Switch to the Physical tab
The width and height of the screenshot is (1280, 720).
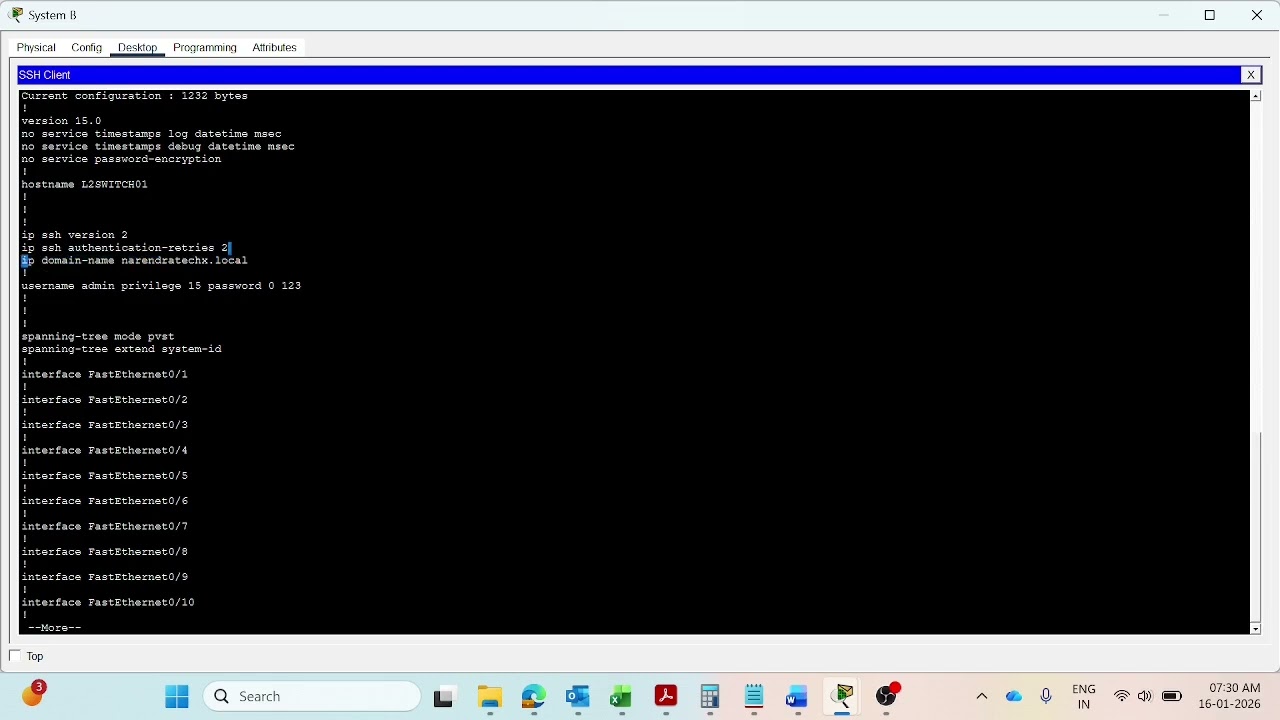[36, 47]
